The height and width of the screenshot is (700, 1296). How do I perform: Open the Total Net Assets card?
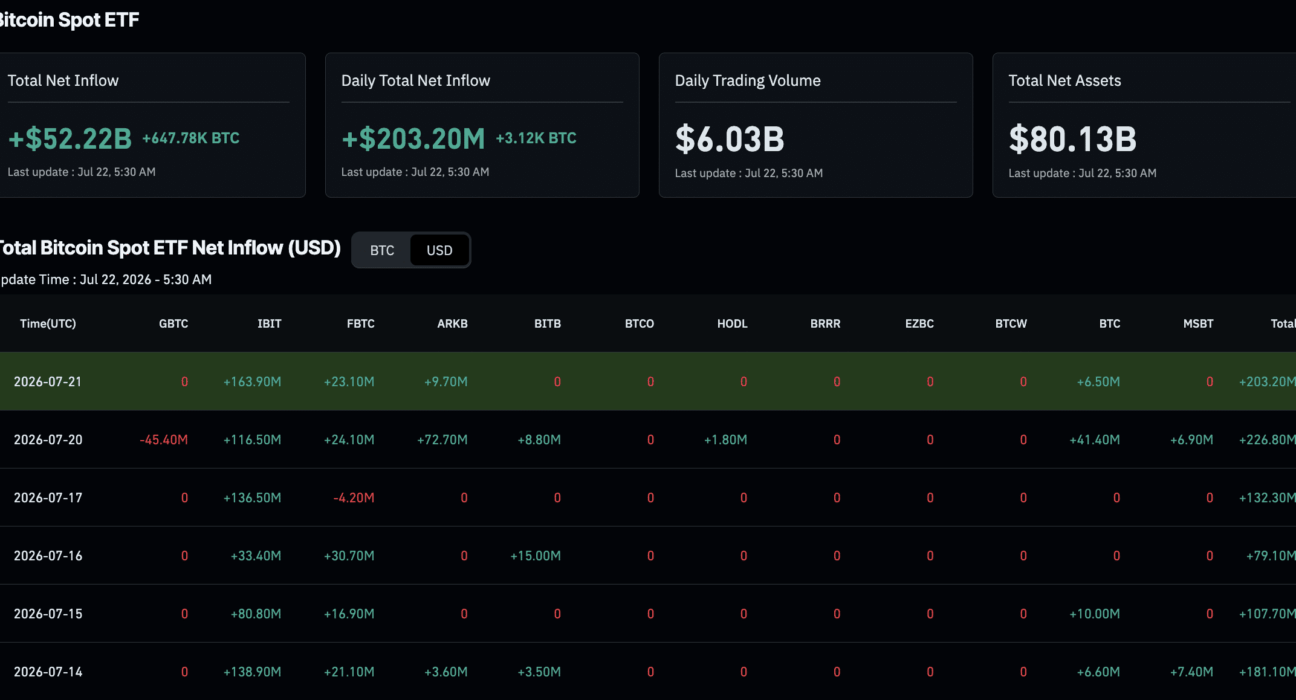pyautogui.click(x=1144, y=125)
